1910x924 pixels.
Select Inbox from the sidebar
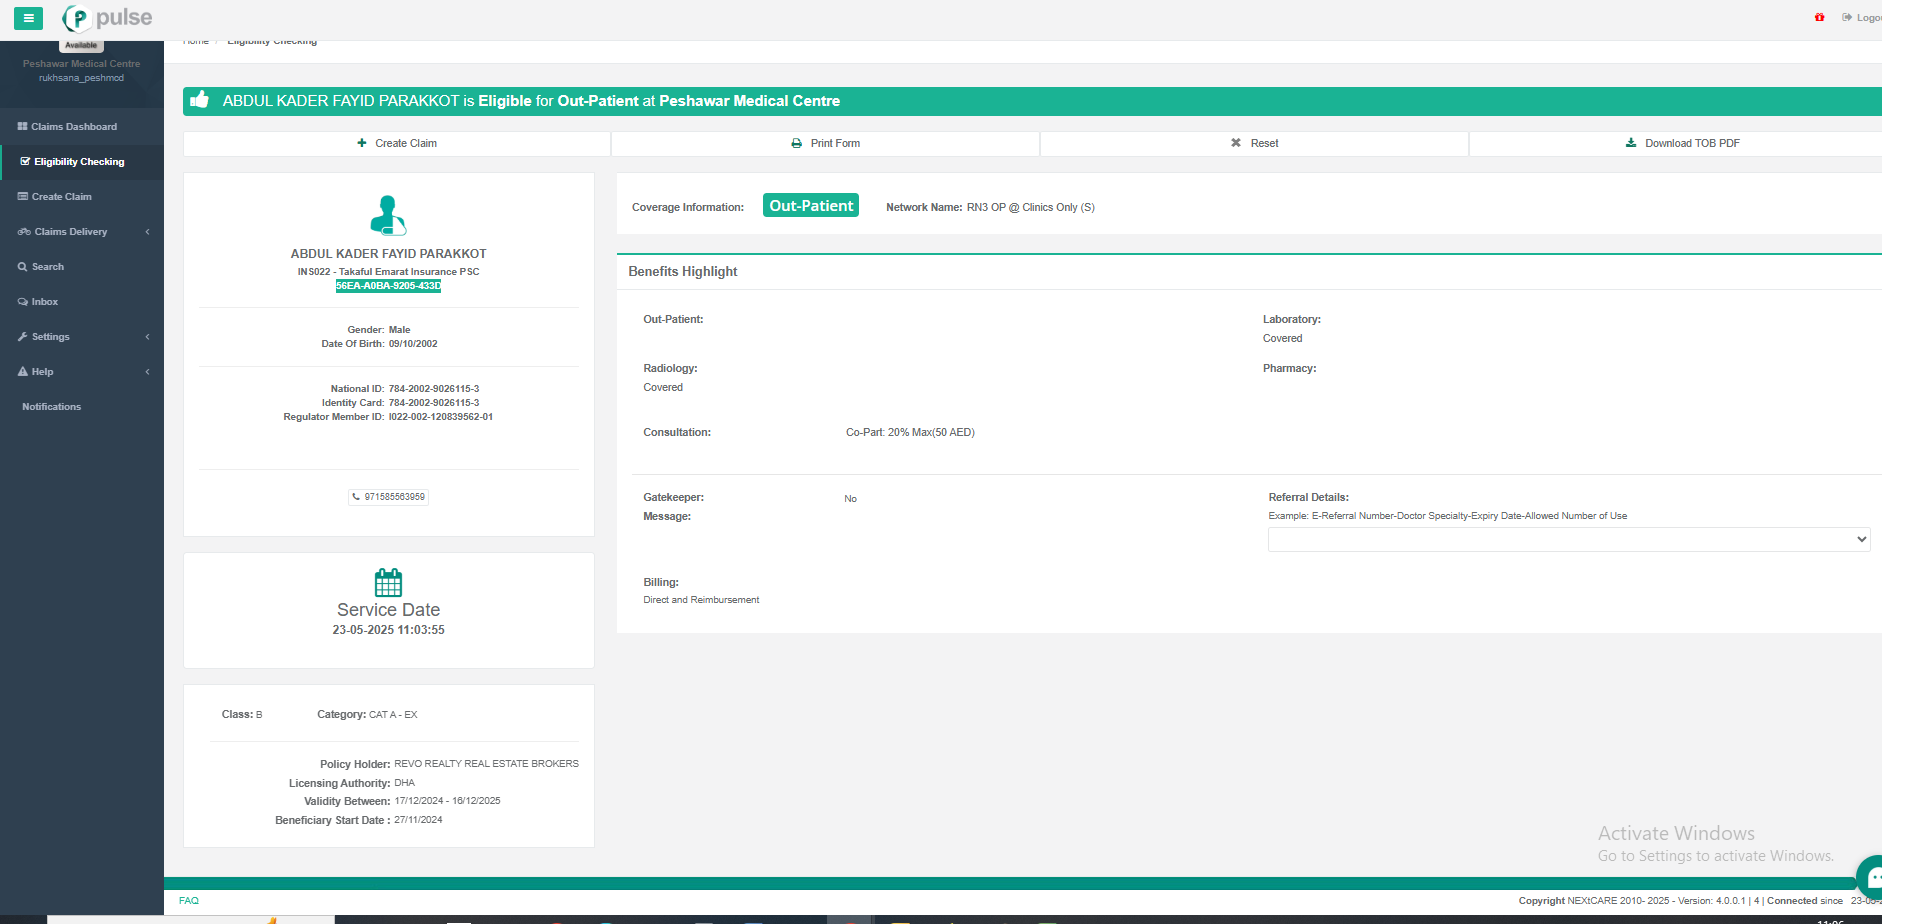pos(44,302)
